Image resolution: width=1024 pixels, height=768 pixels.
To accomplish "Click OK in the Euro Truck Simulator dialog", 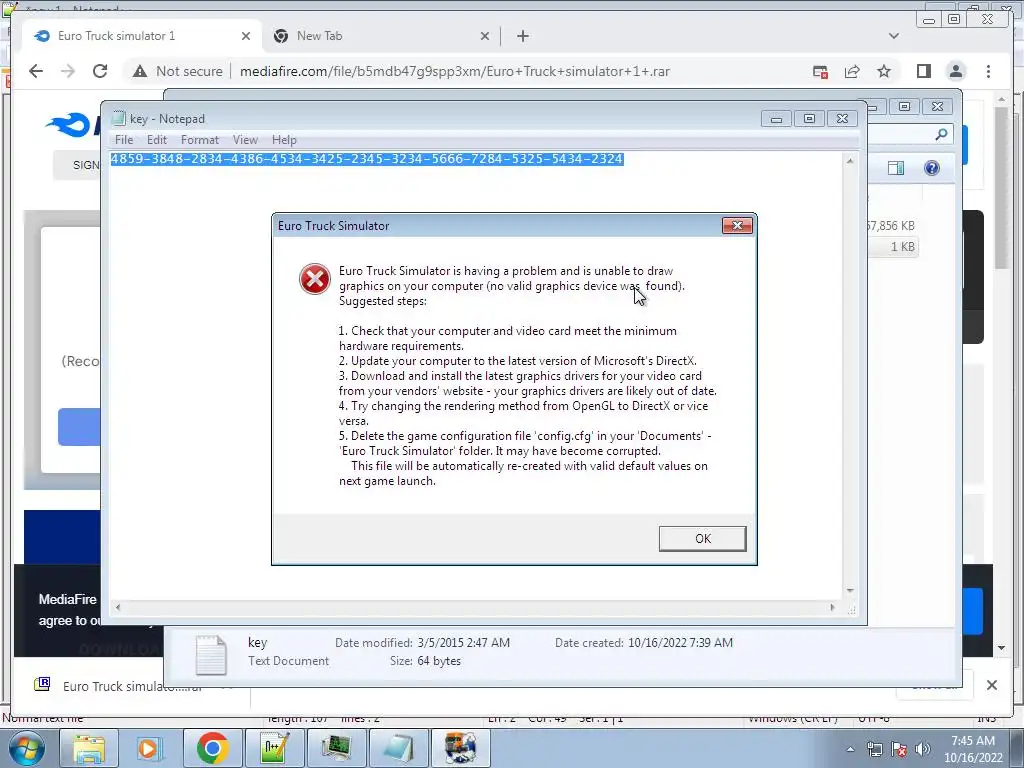I will point(702,539).
